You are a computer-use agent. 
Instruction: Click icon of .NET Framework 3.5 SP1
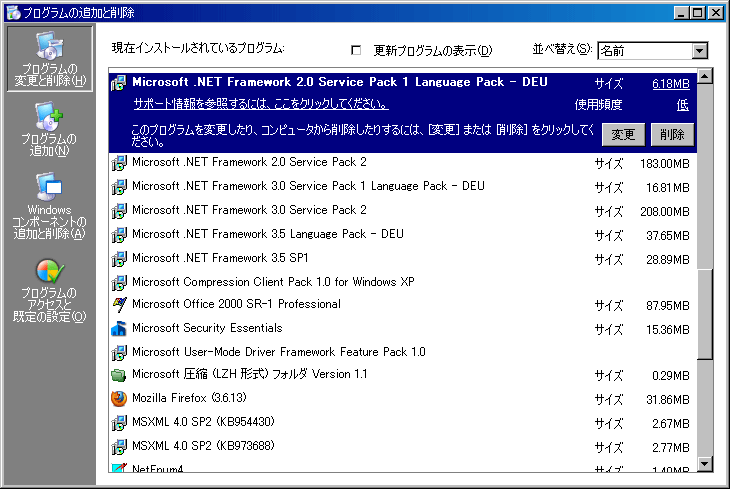119,259
